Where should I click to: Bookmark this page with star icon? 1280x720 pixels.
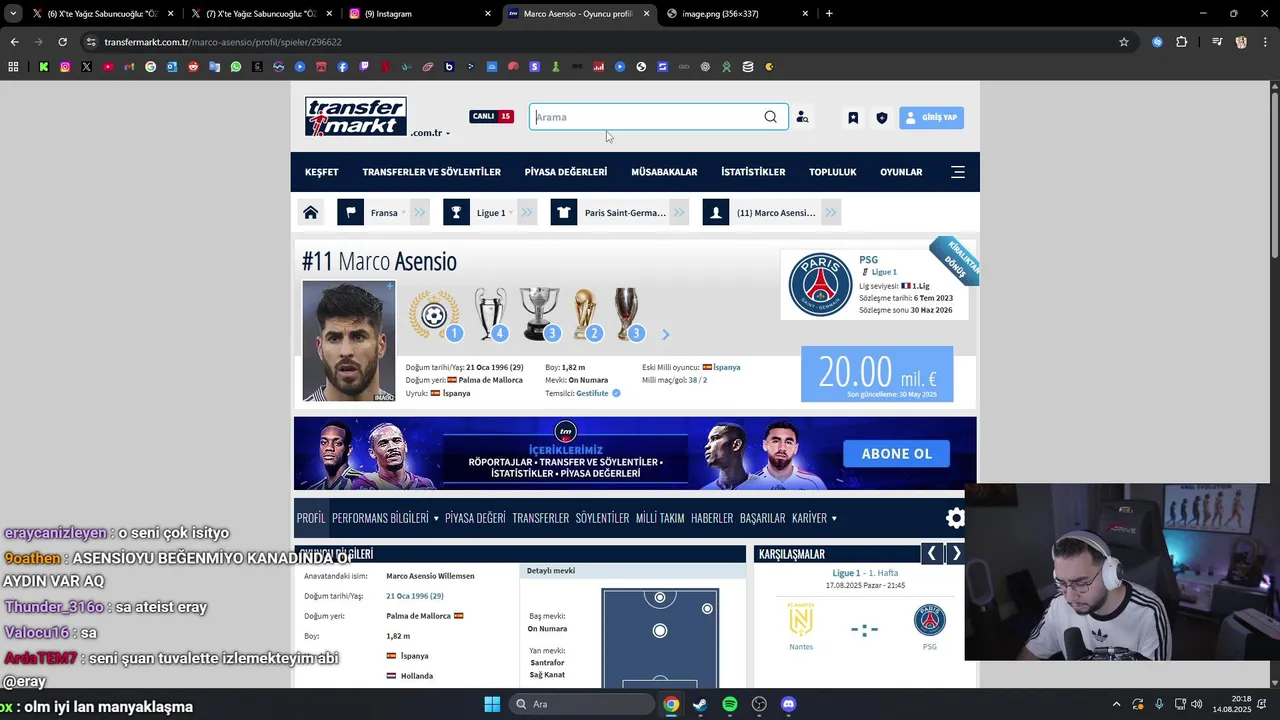(1124, 42)
